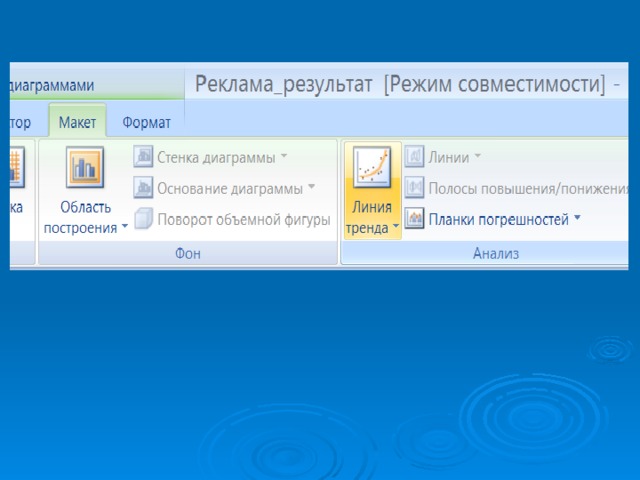640x480 pixels.
Task: Click the Планки погрешностей label
Action: (x=498, y=220)
